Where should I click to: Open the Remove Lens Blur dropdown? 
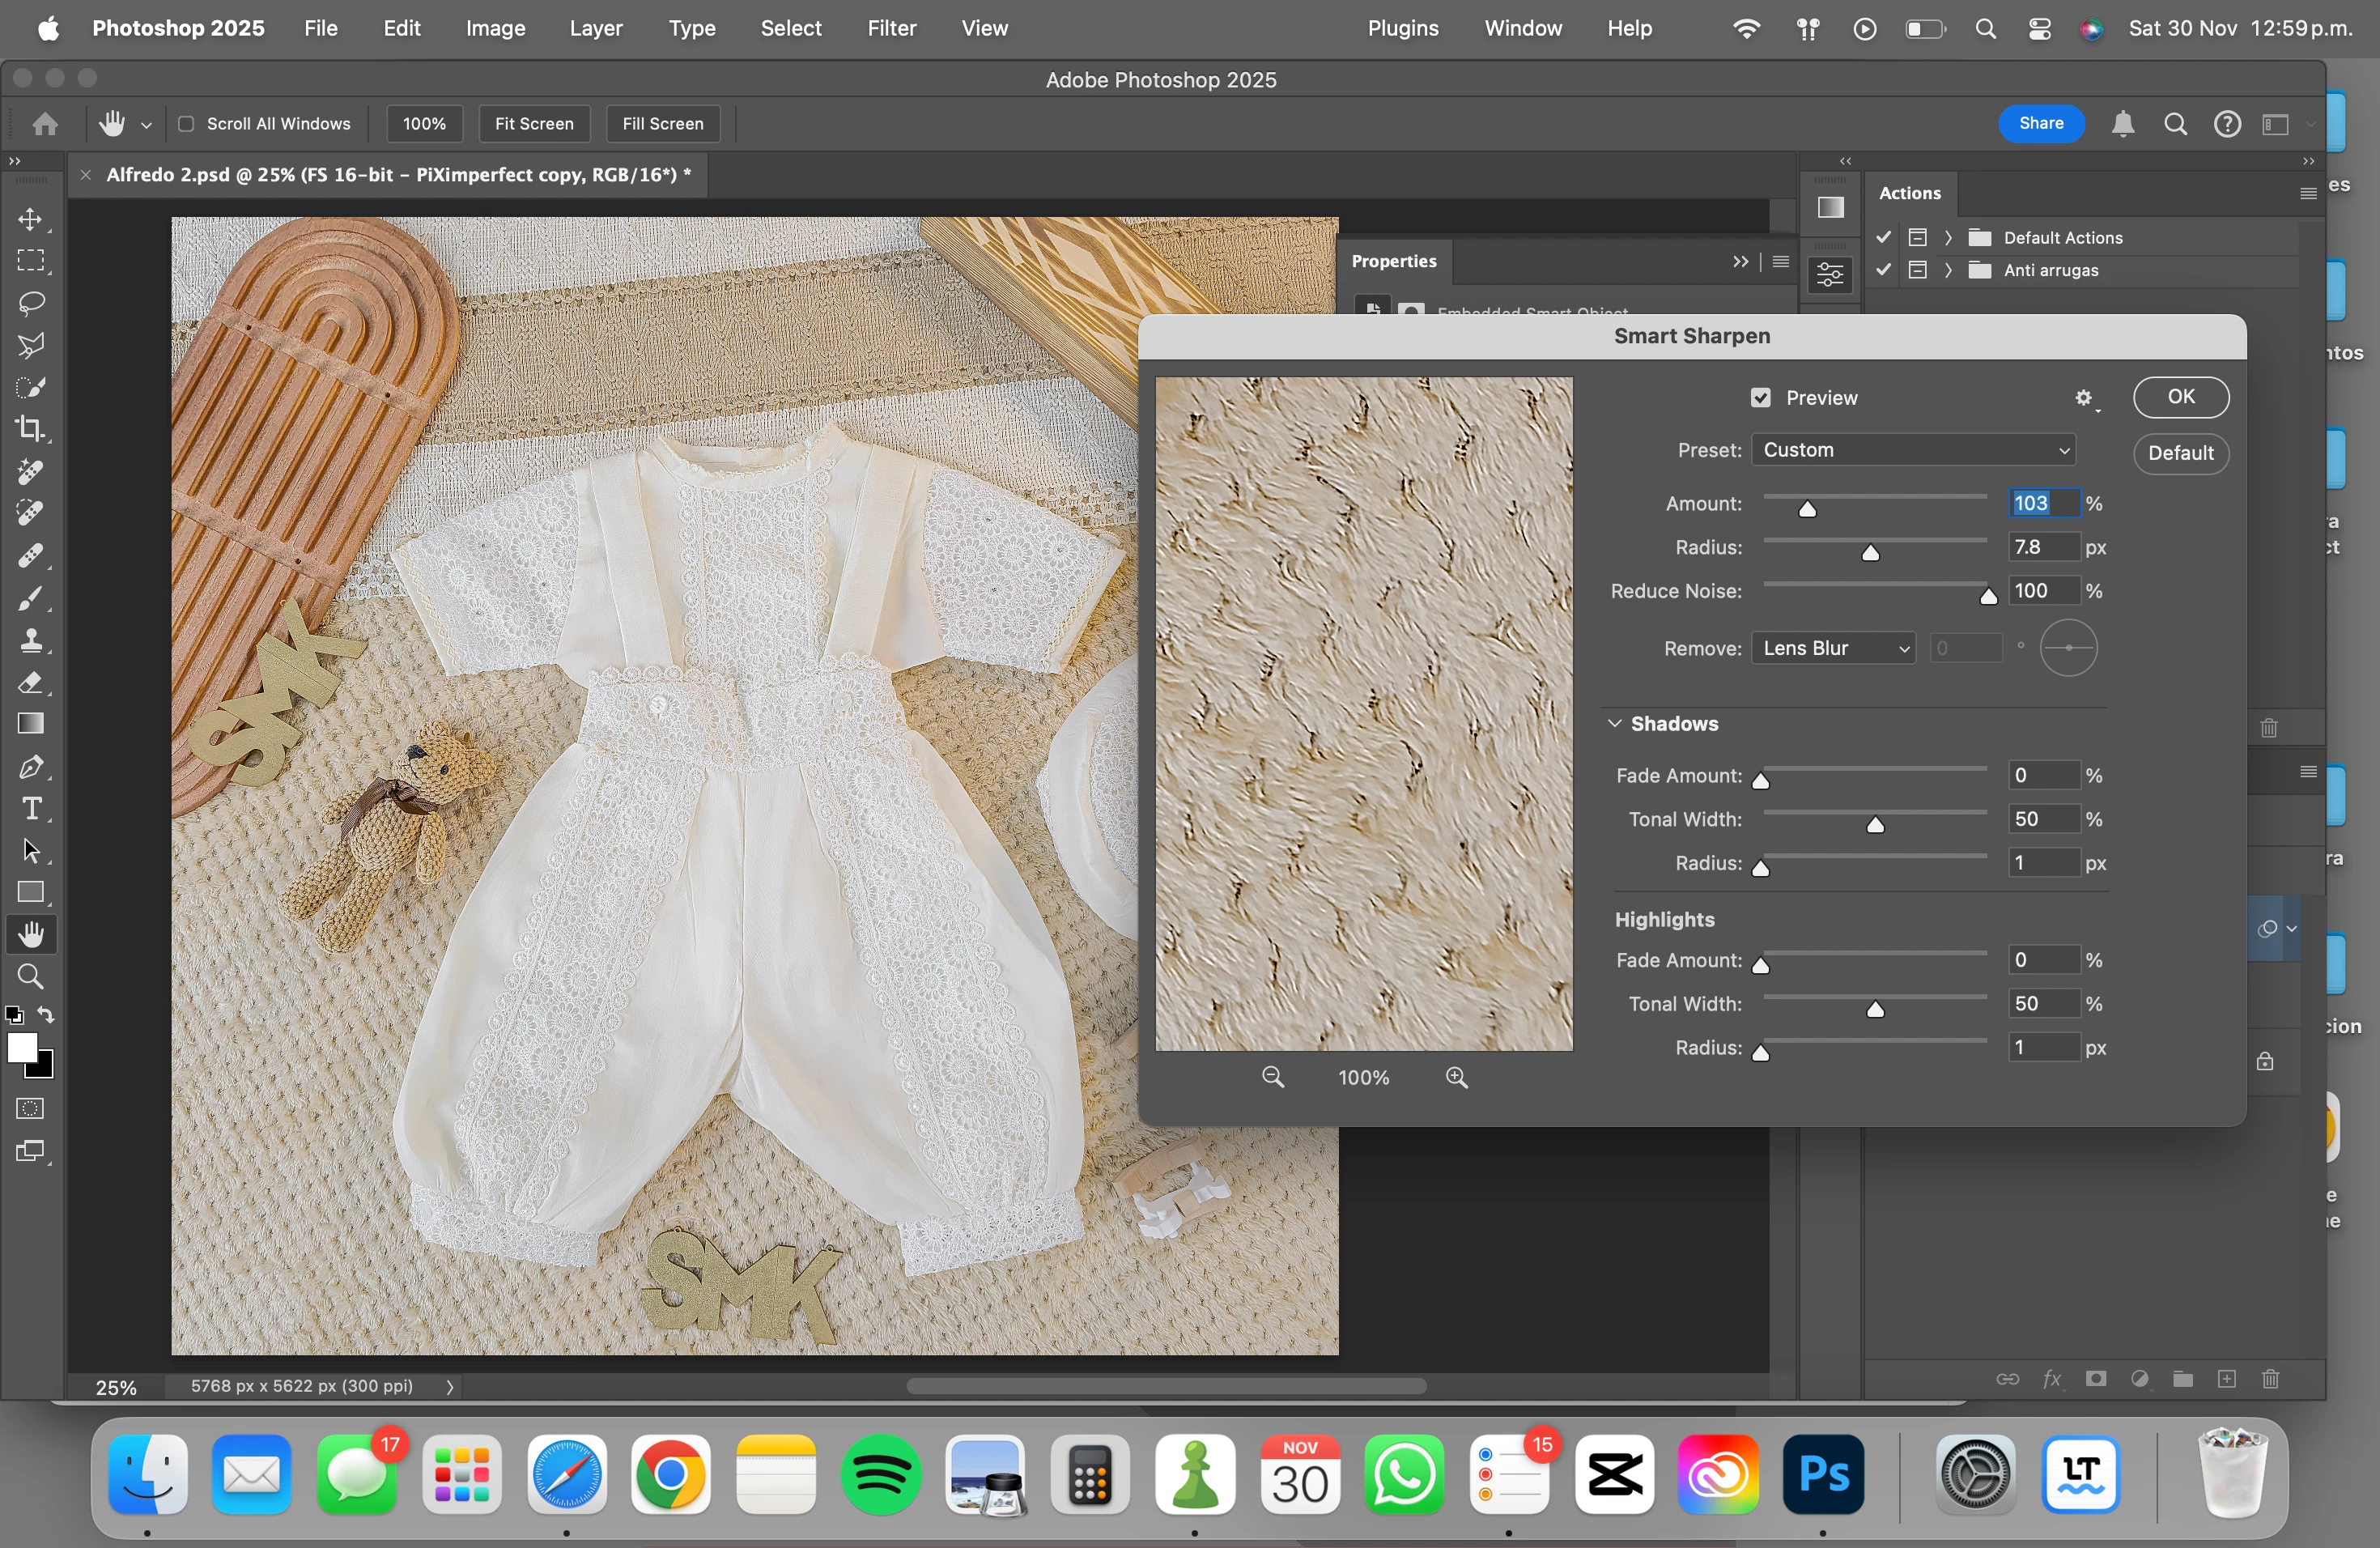(x=1833, y=648)
